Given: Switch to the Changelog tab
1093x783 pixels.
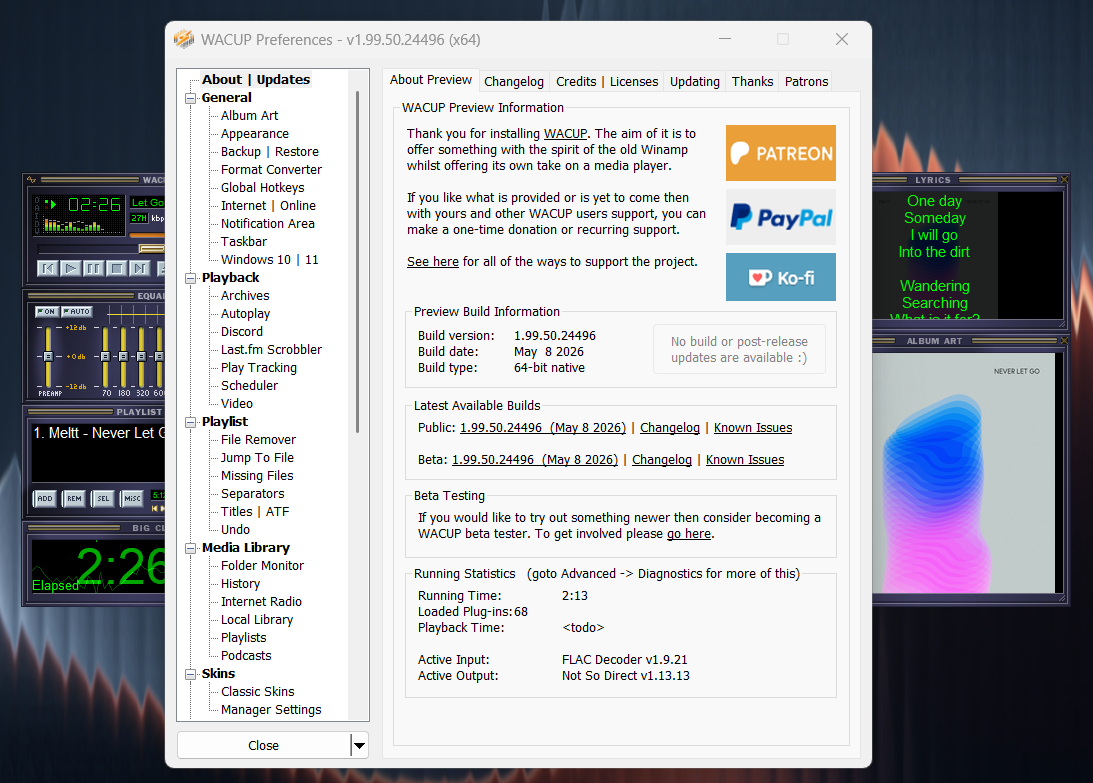Looking at the screenshot, I should click(x=514, y=82).
